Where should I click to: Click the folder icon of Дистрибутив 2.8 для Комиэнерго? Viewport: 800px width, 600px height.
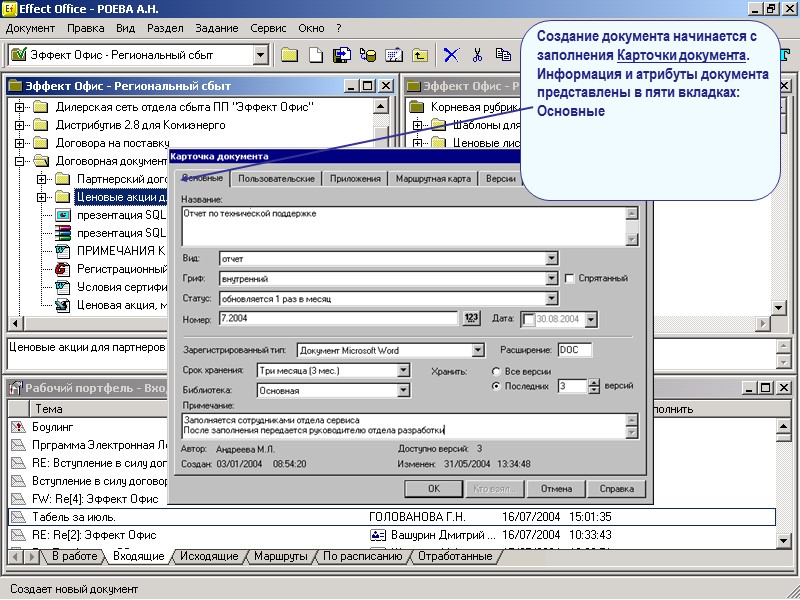tap(40, 125)
